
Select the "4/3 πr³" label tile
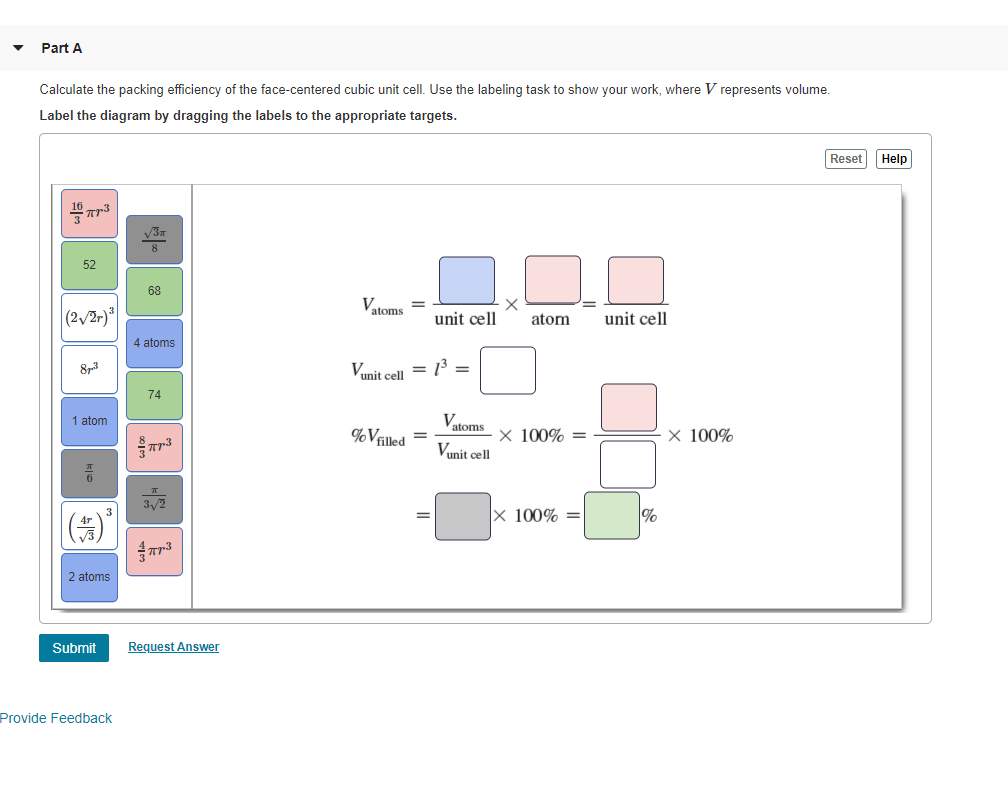tap(154, 551)
